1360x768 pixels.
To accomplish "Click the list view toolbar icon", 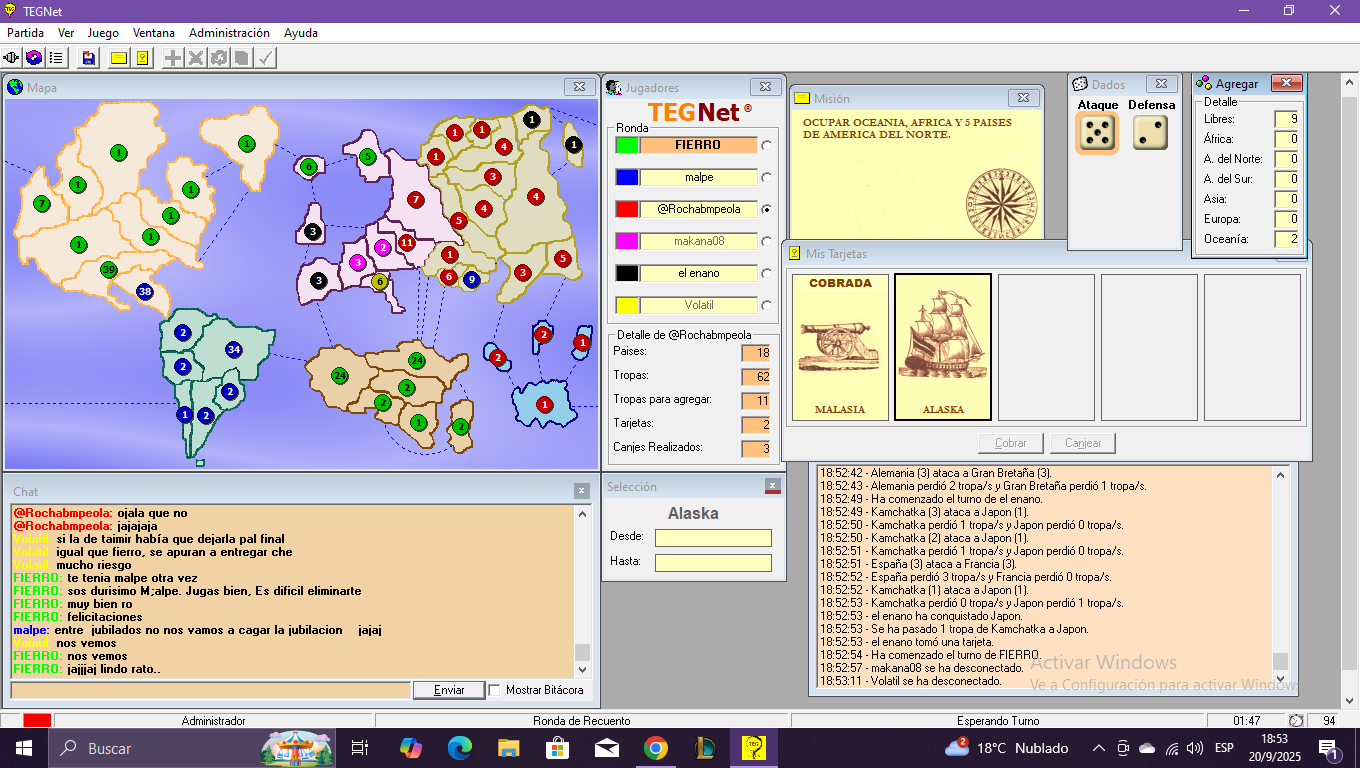I will 57,58.
